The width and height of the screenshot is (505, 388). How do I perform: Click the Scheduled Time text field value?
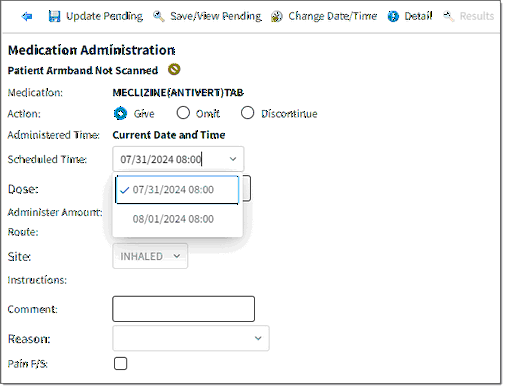tap(161, 159)
